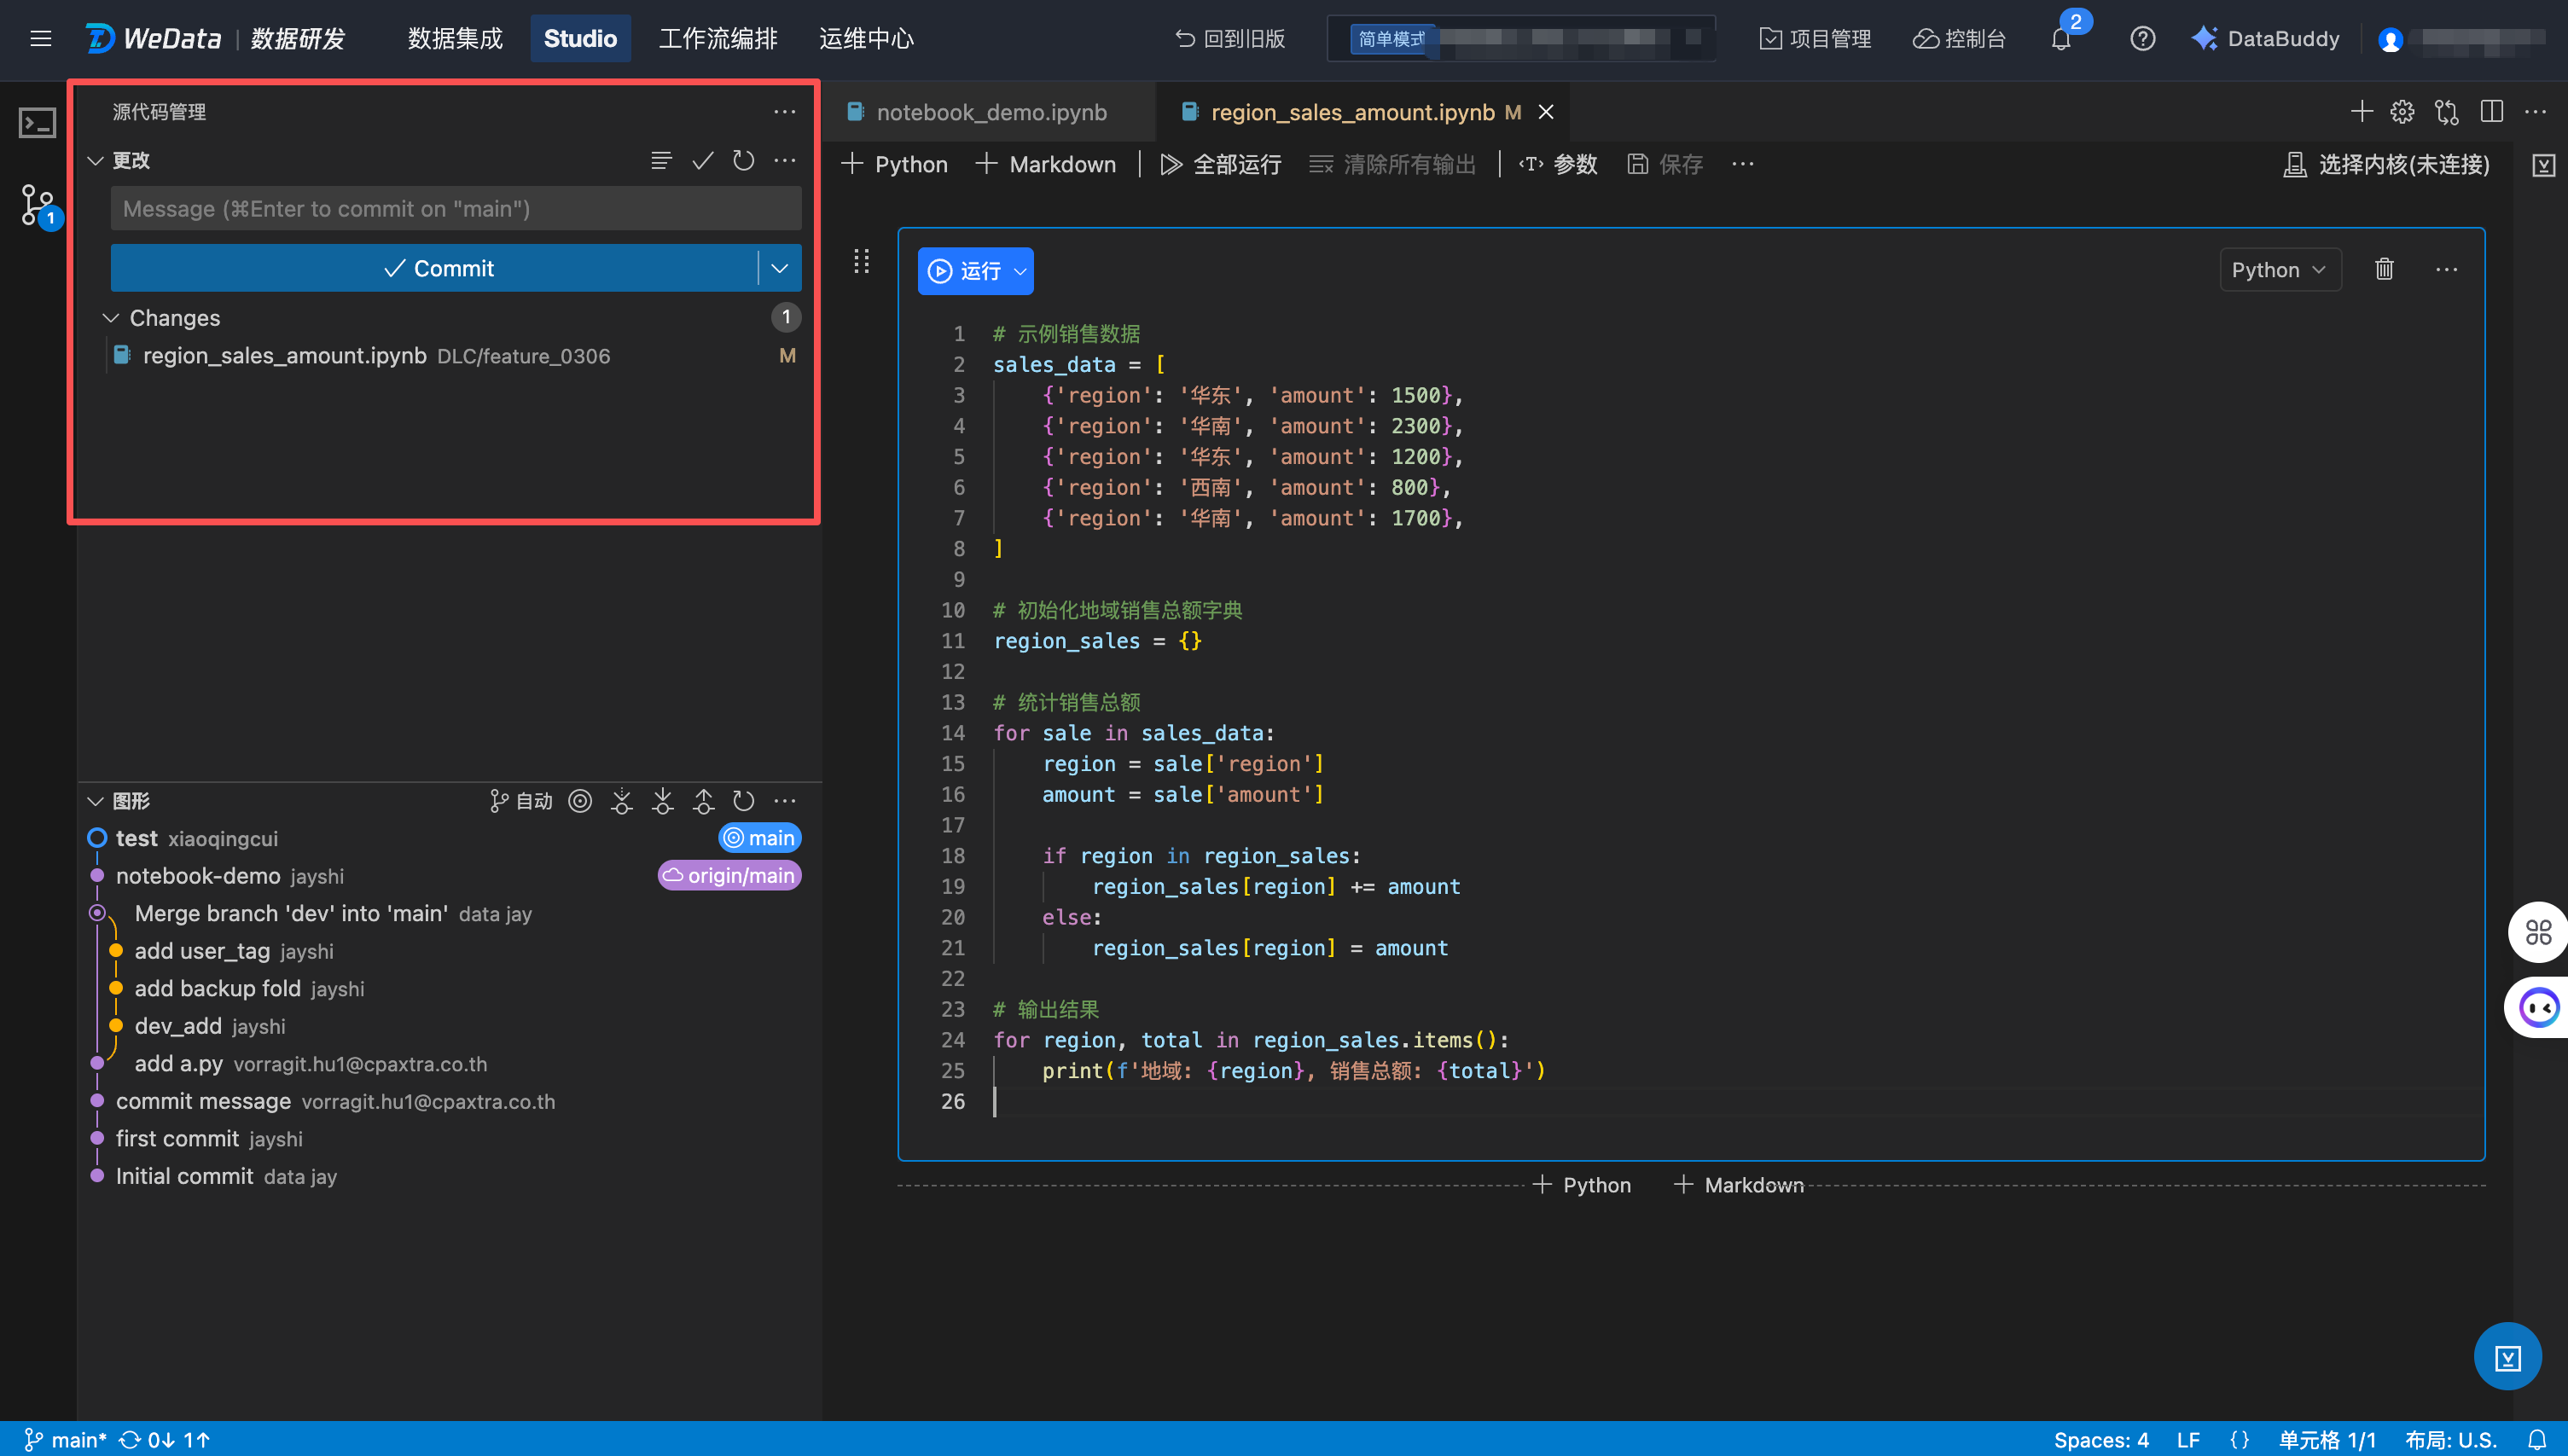Click the refresh icon in 更改 header
Viewport: 2568px width, 1456px height.
tap(743, 160)
